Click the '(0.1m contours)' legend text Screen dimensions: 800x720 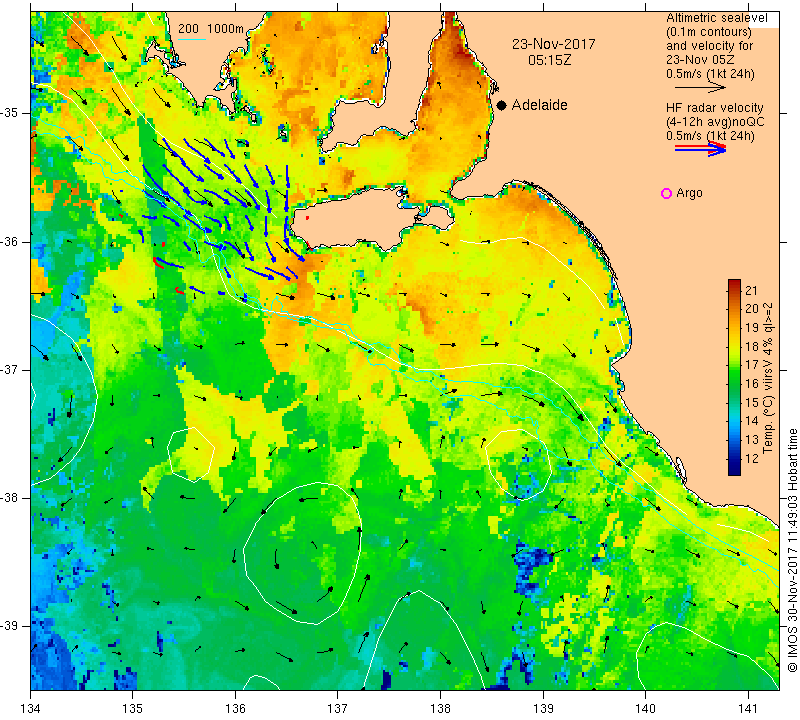708,32
